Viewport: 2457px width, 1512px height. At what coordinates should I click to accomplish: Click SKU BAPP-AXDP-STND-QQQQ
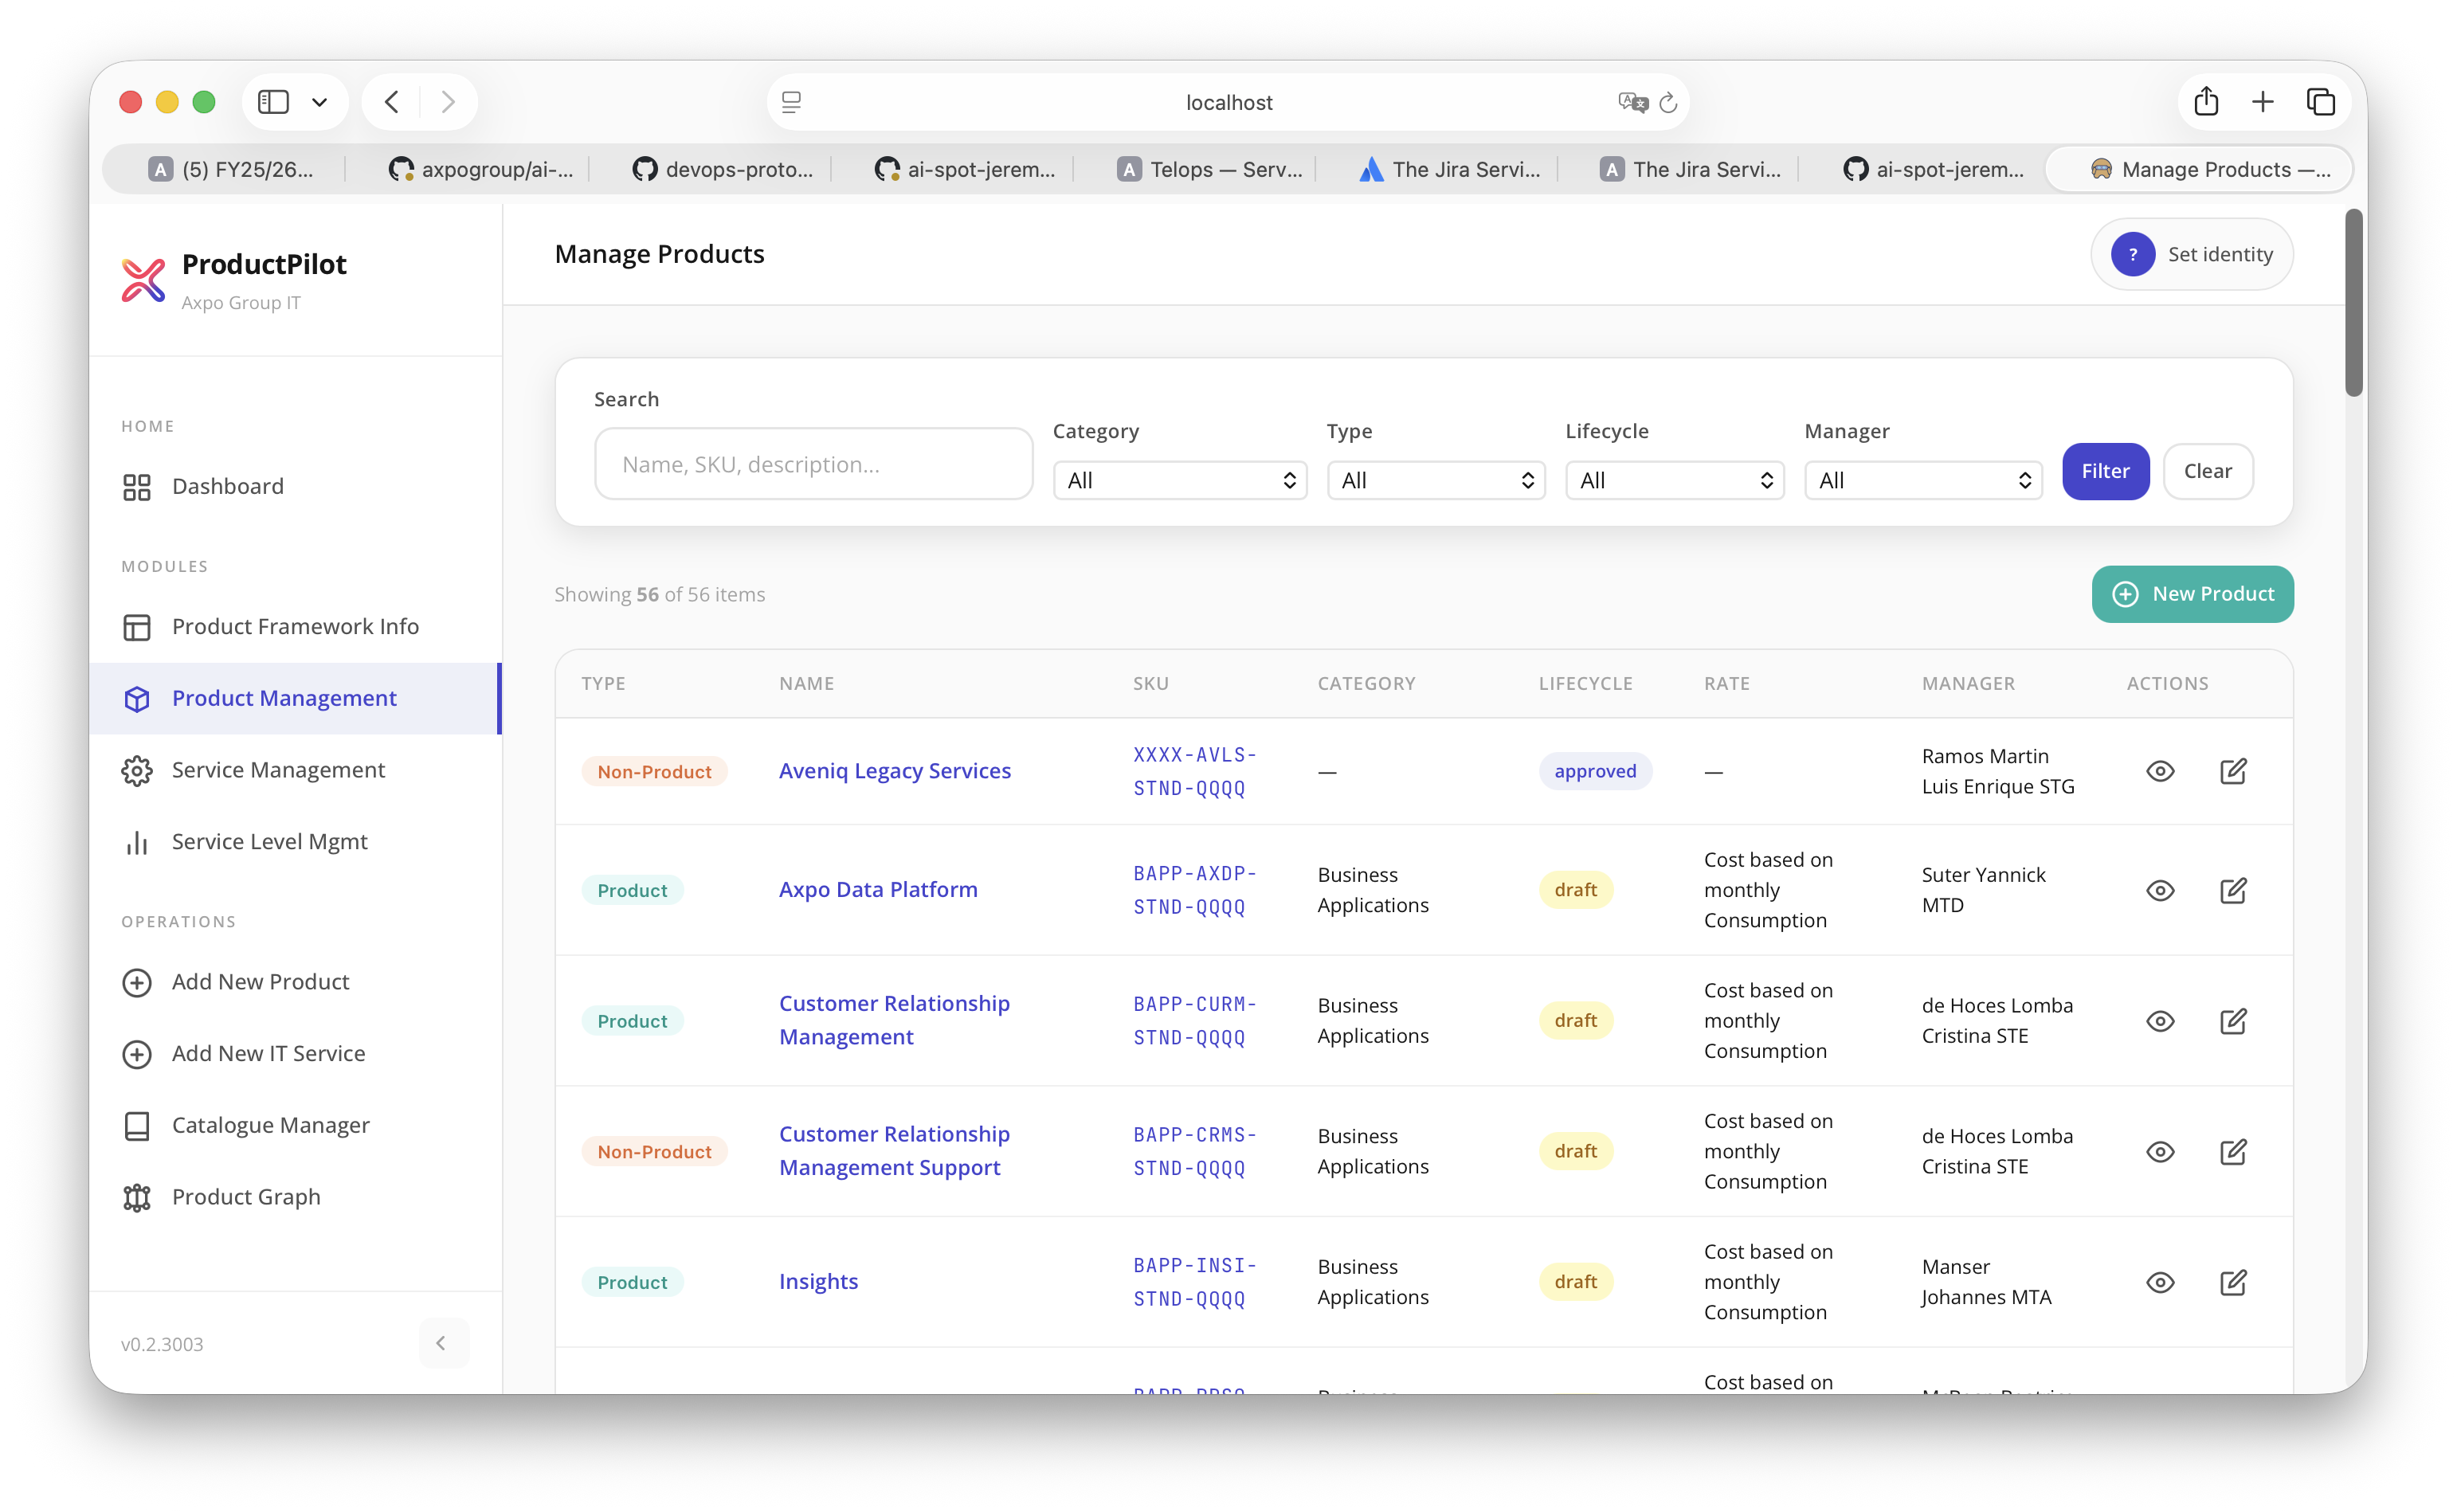1194,891
